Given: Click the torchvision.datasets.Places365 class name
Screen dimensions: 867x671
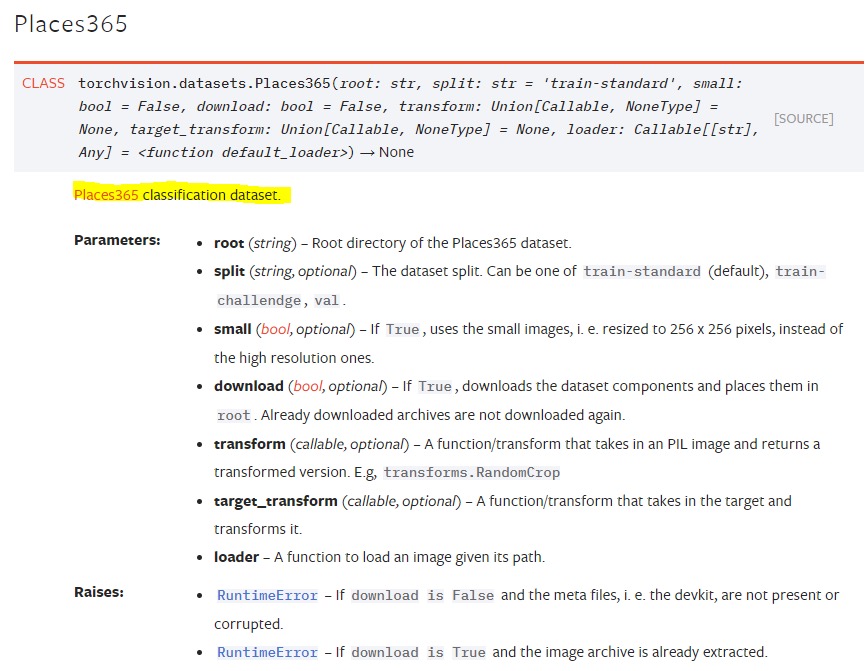Looking at the screenshot, I should (x=204, y=83).
